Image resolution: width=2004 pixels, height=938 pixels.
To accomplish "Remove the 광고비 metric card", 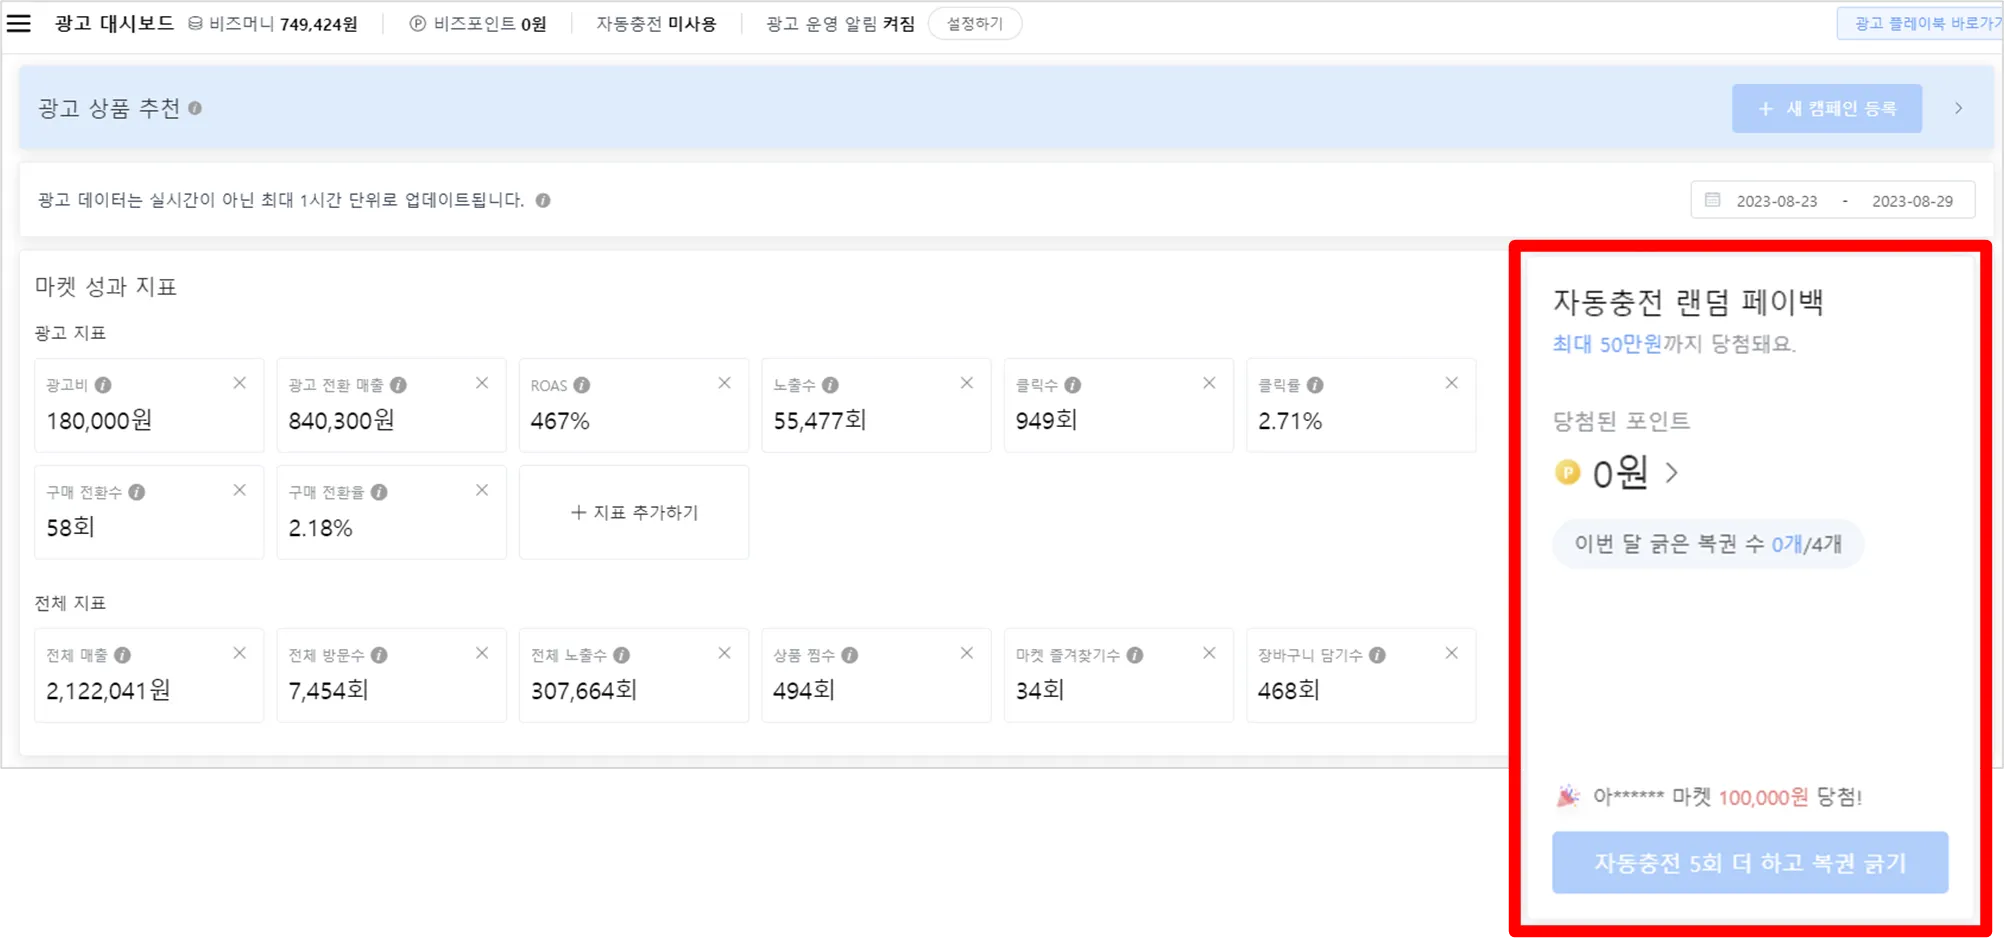I will pos(240,383).
